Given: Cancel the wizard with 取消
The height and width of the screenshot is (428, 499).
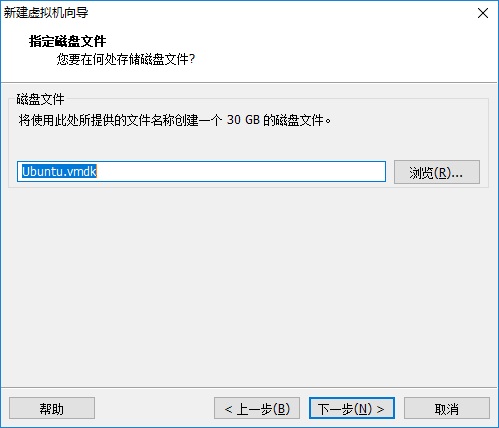Looking at the screenshot, I should (x=447, y=408).
